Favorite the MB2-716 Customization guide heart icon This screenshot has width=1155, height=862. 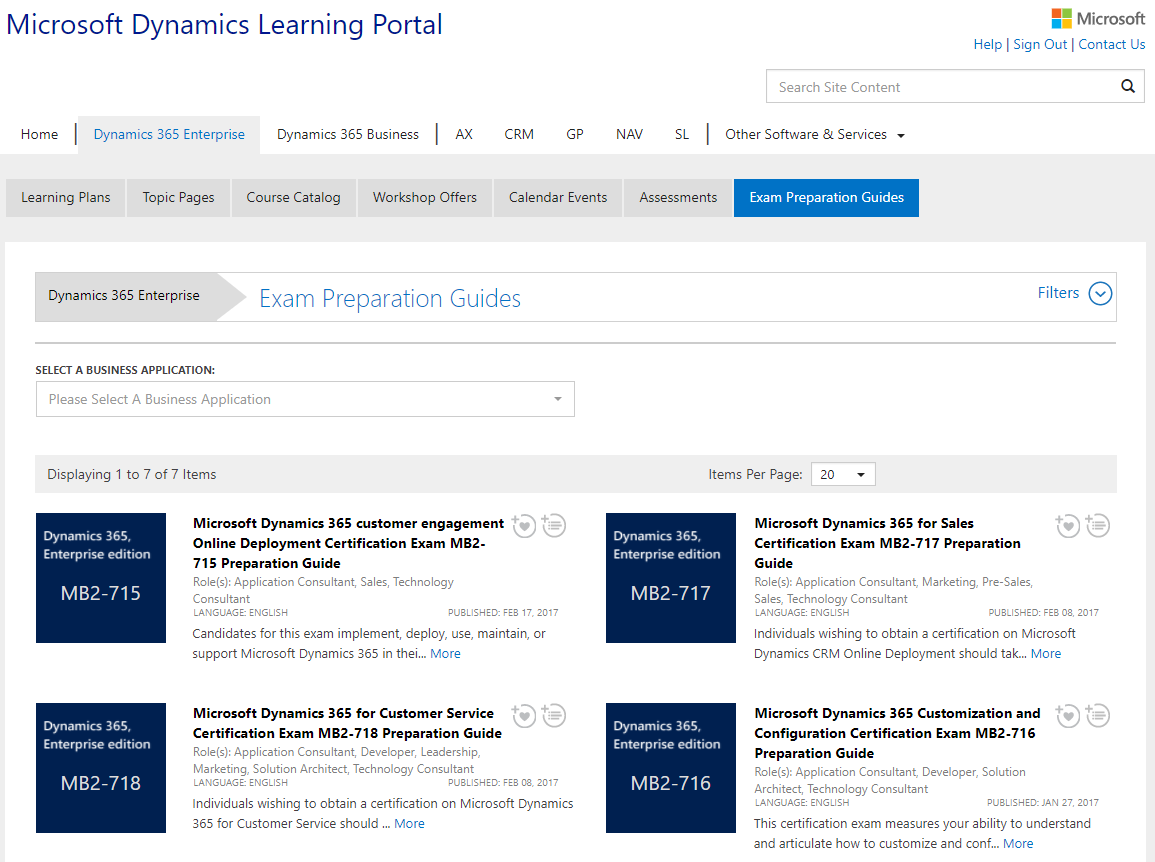(1067, 715)
